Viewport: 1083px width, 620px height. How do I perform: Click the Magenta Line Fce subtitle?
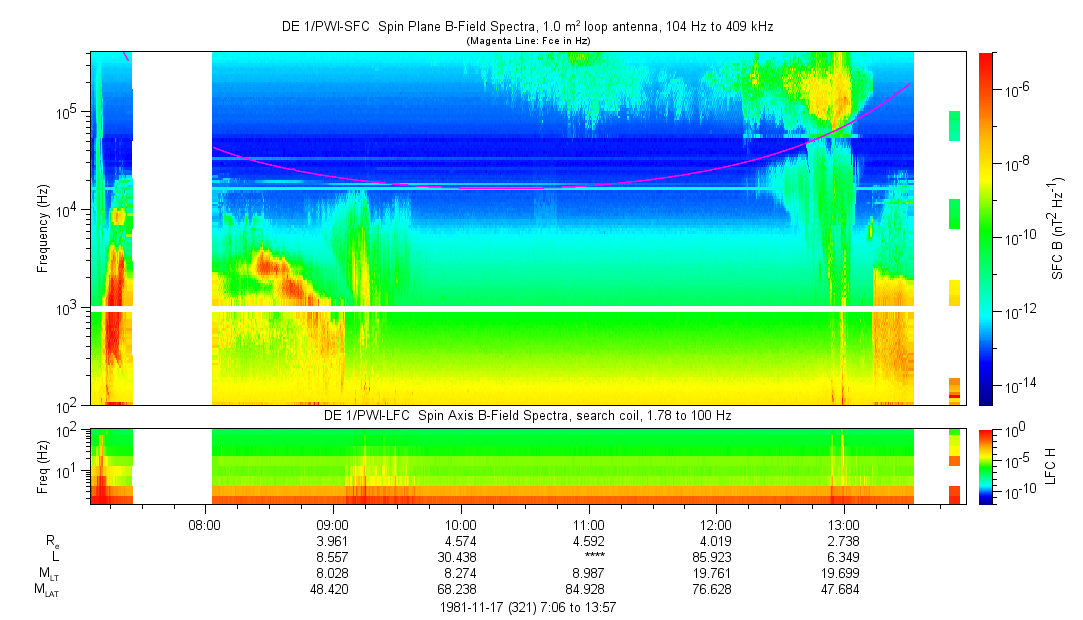tap(527, 41)
